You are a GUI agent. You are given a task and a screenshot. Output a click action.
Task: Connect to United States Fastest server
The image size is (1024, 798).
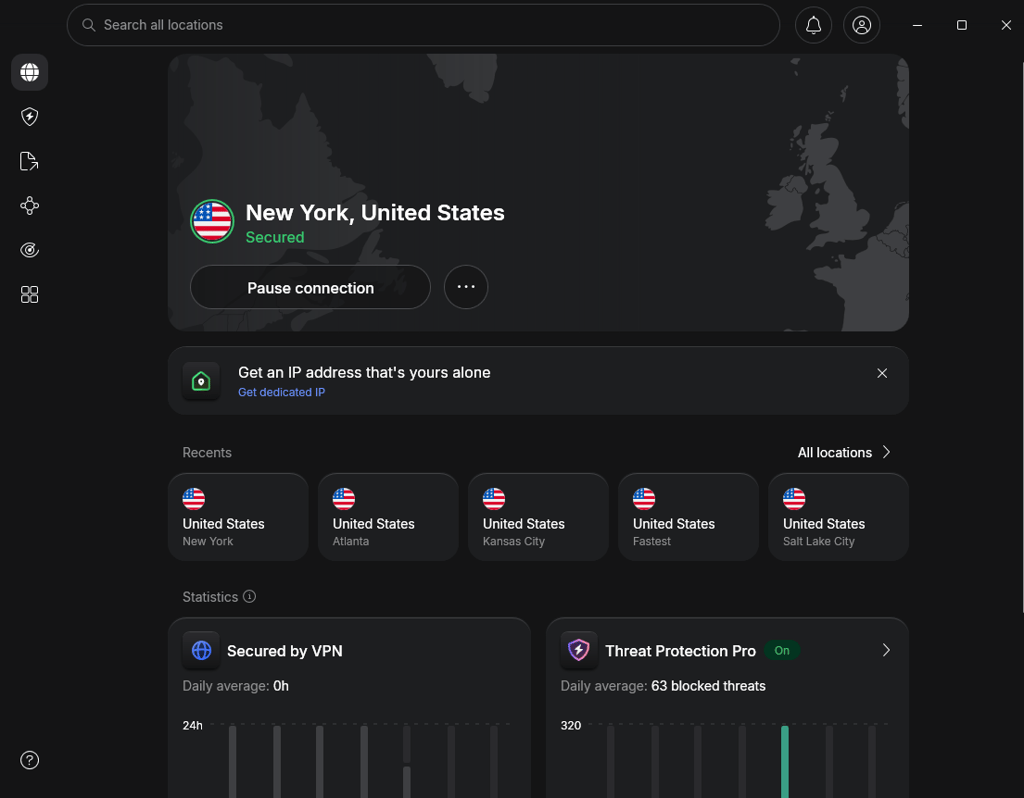point(688,517)
